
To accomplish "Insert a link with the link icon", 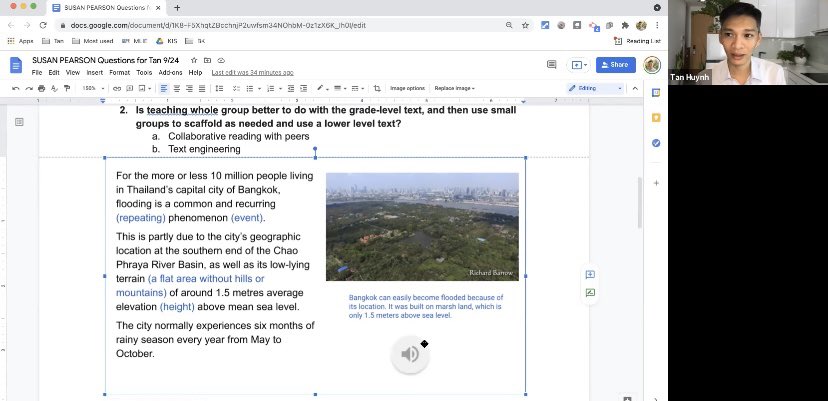I will point(117,88).
